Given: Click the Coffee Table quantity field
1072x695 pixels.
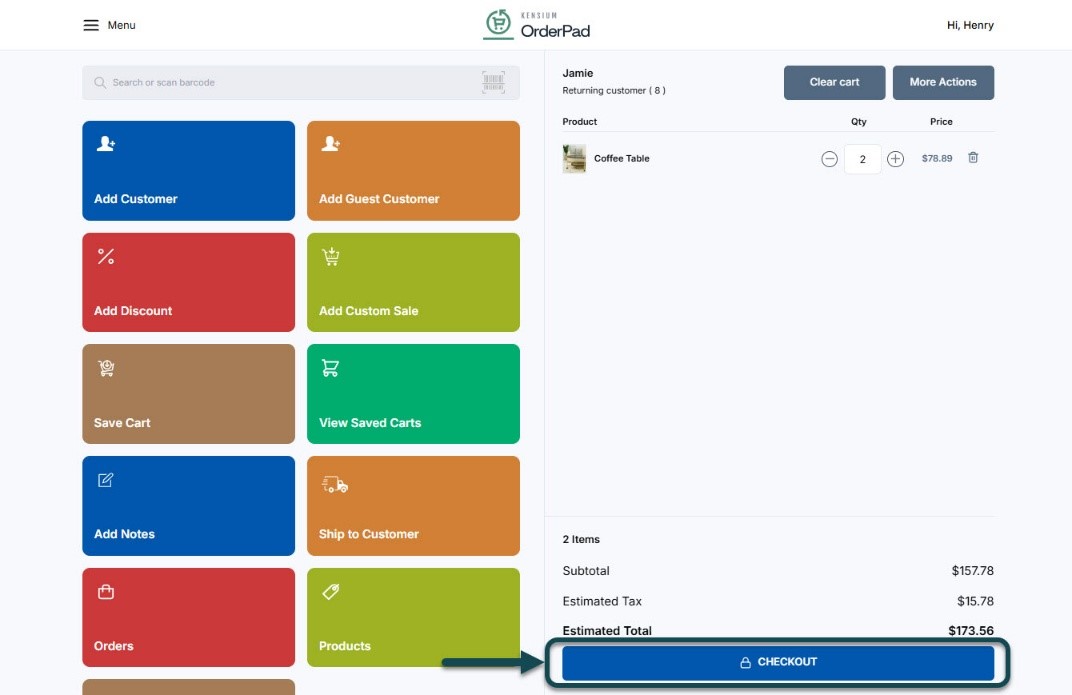Looking at the screenshot, I should (x=863, y=159).
